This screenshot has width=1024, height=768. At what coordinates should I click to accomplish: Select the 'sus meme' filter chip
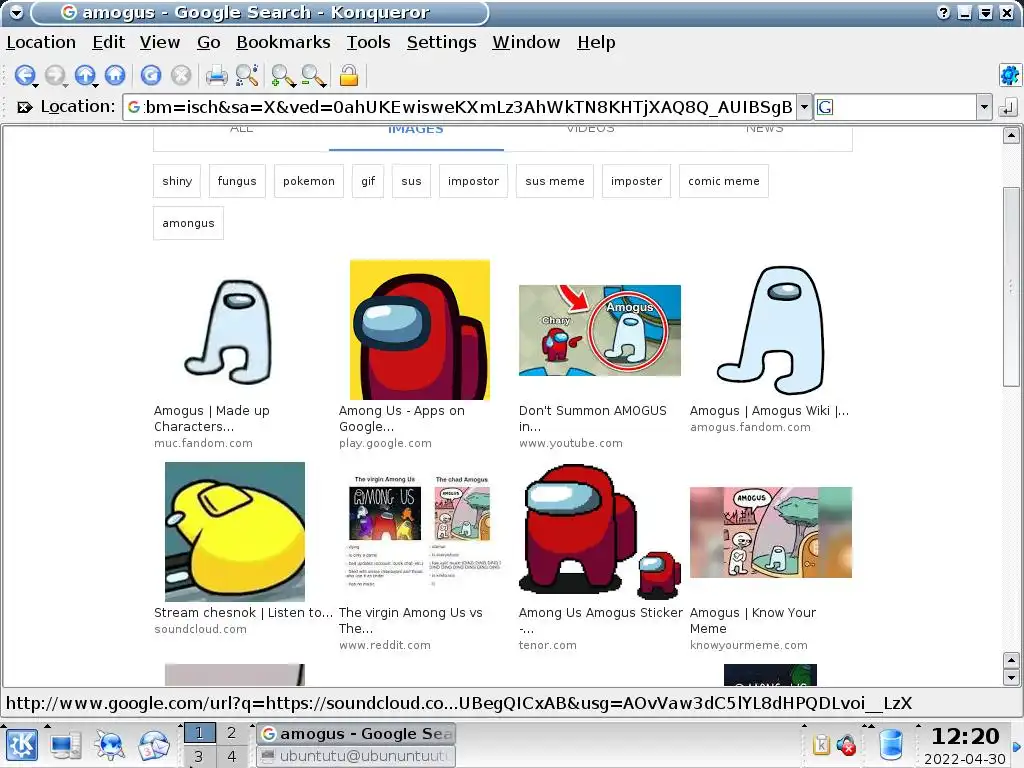555,181
